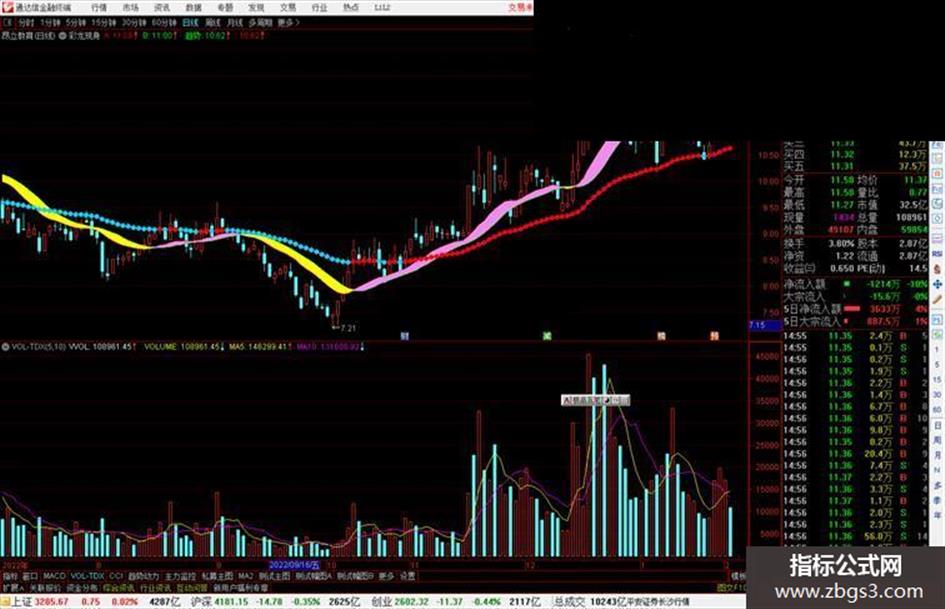945x609 pixels.
Task: Switch chart to 30分钟 period
Action: (x=134, y=22)
